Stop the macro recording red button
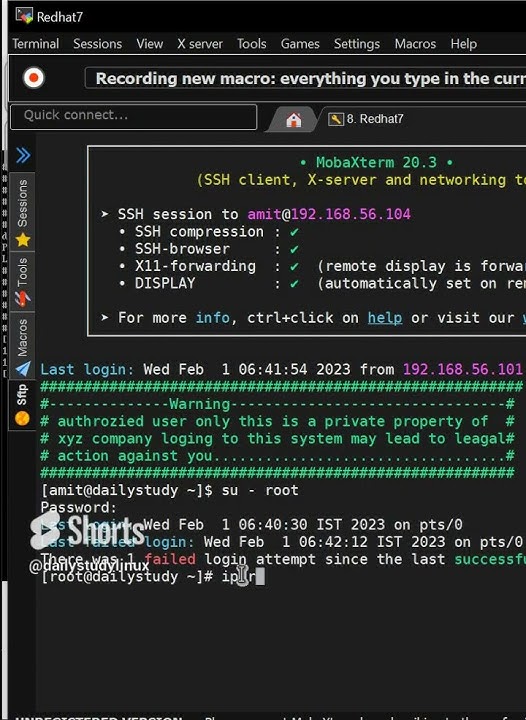 (x=34, y=78)
